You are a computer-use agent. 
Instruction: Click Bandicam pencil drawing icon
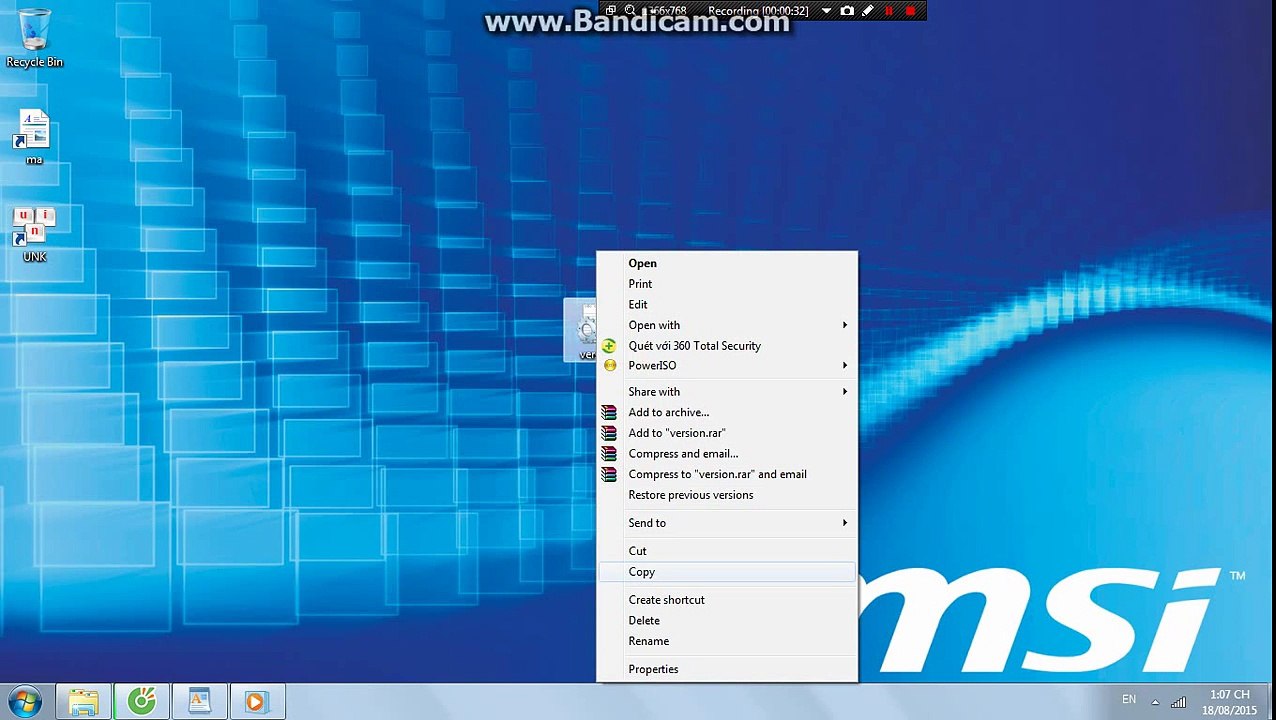[868, 11]
